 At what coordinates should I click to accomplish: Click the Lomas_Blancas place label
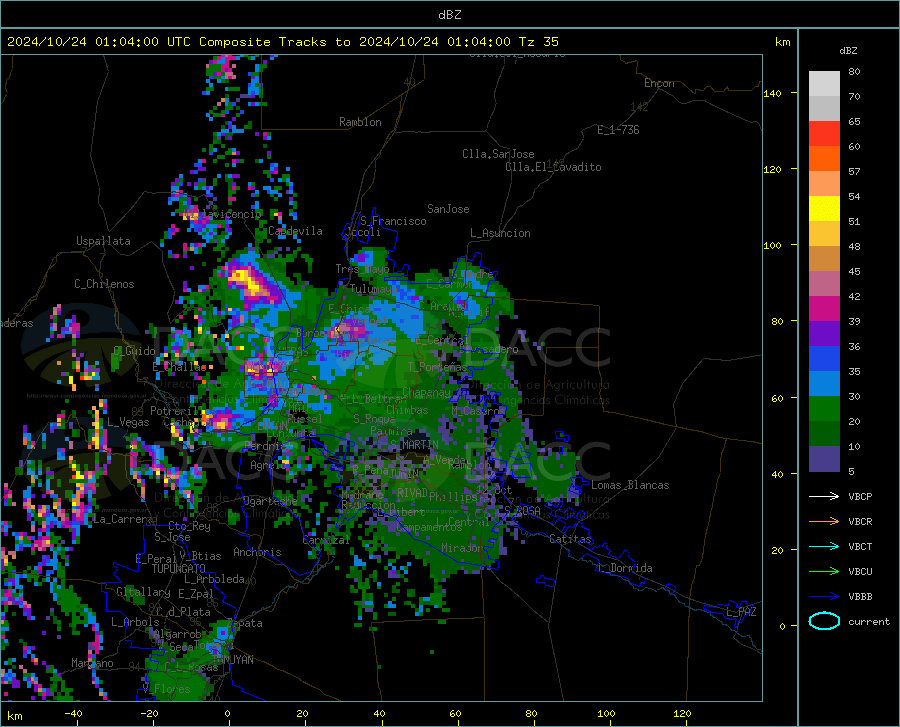[630, 485]
